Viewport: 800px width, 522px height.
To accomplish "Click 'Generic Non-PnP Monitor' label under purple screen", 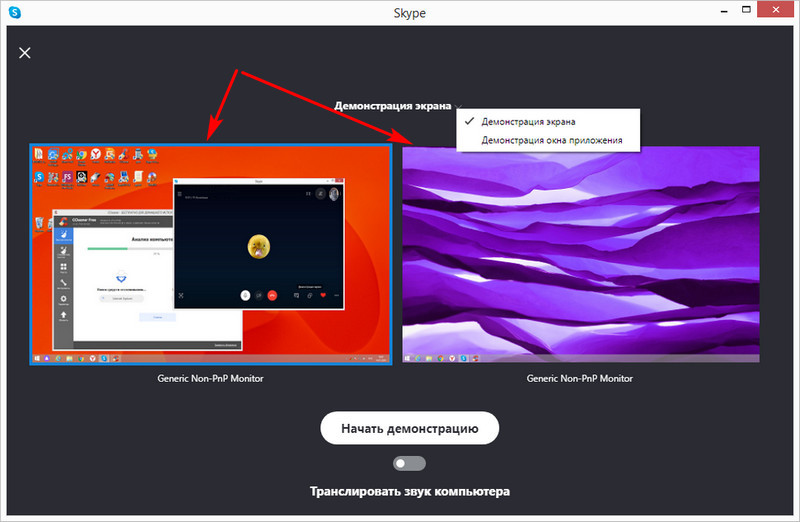I will click(580, 379).
